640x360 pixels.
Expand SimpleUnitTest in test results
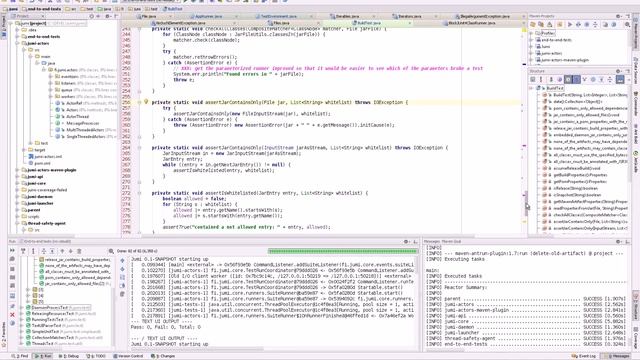pyautogui.click(x=22, y=331)
